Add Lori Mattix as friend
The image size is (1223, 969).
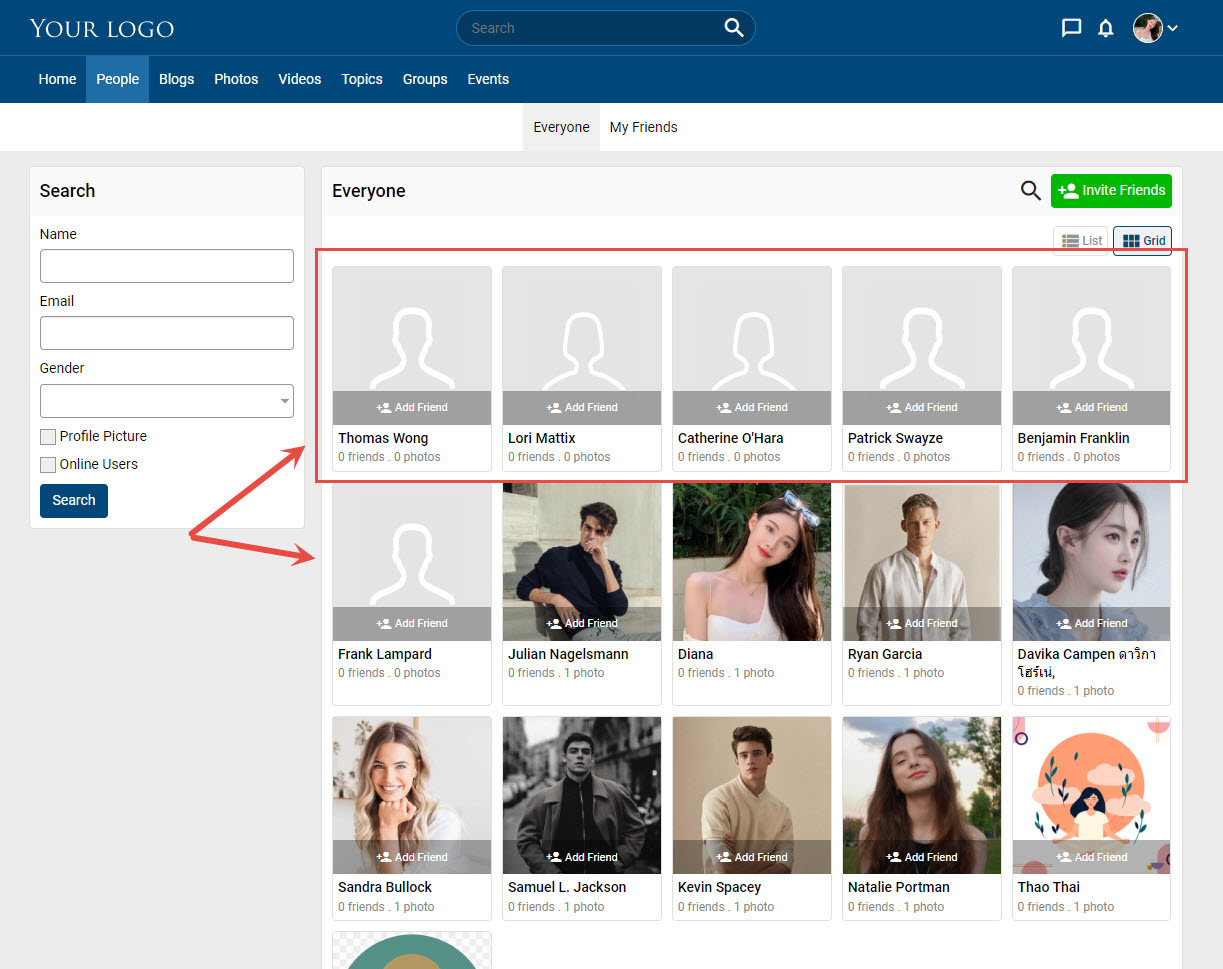point(582,407)
